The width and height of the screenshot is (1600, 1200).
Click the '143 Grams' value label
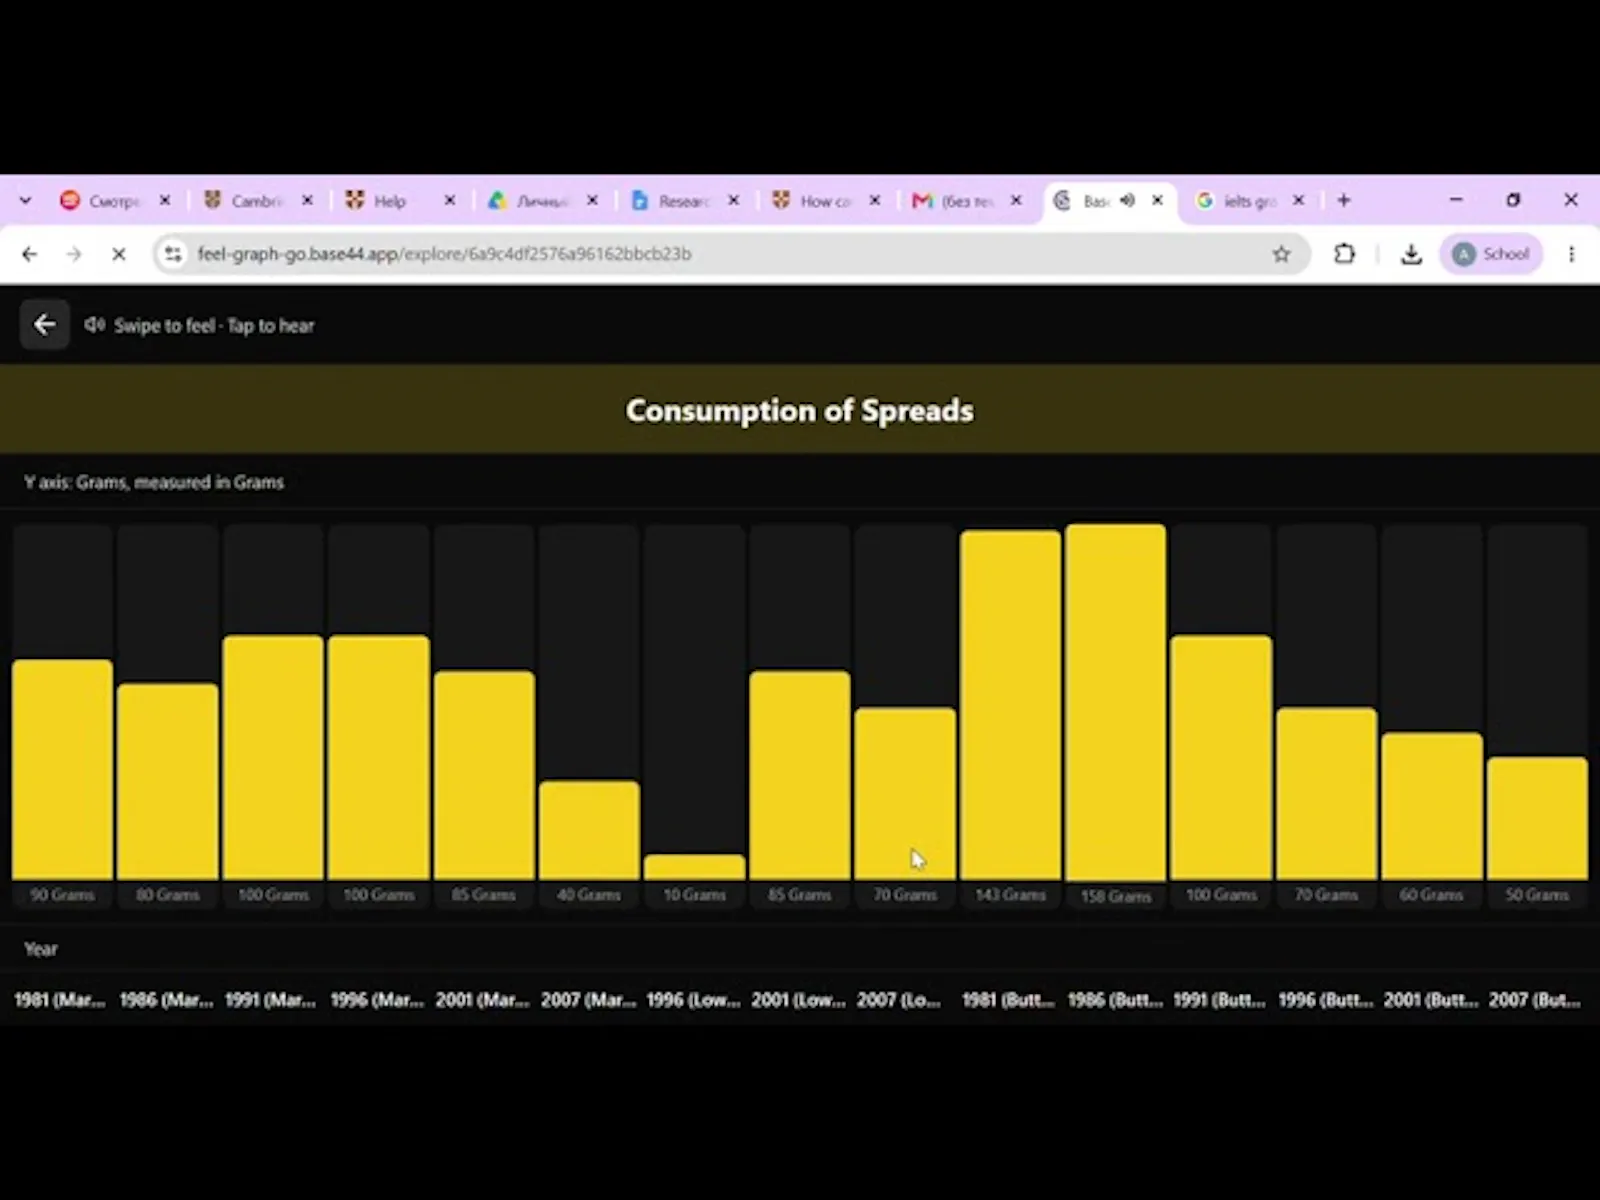[1011, 894]
